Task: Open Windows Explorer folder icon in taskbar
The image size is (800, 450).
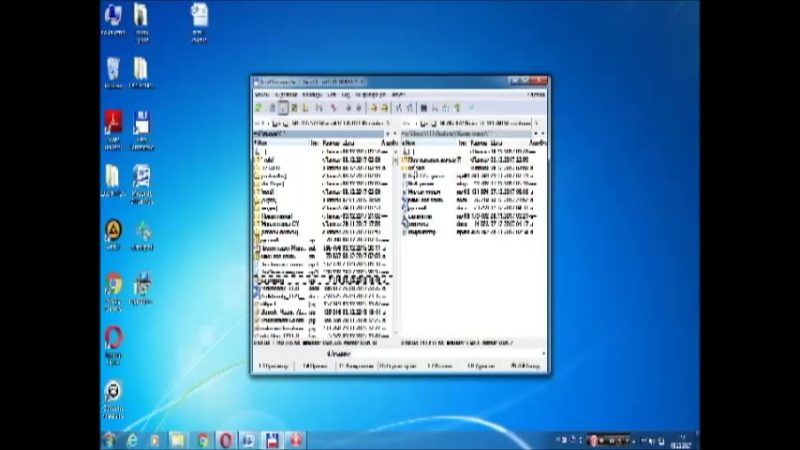Action: [178, 440]
